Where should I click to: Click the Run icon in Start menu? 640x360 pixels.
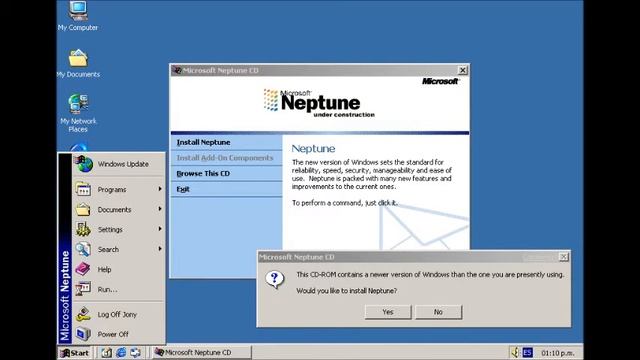point(83,289)
